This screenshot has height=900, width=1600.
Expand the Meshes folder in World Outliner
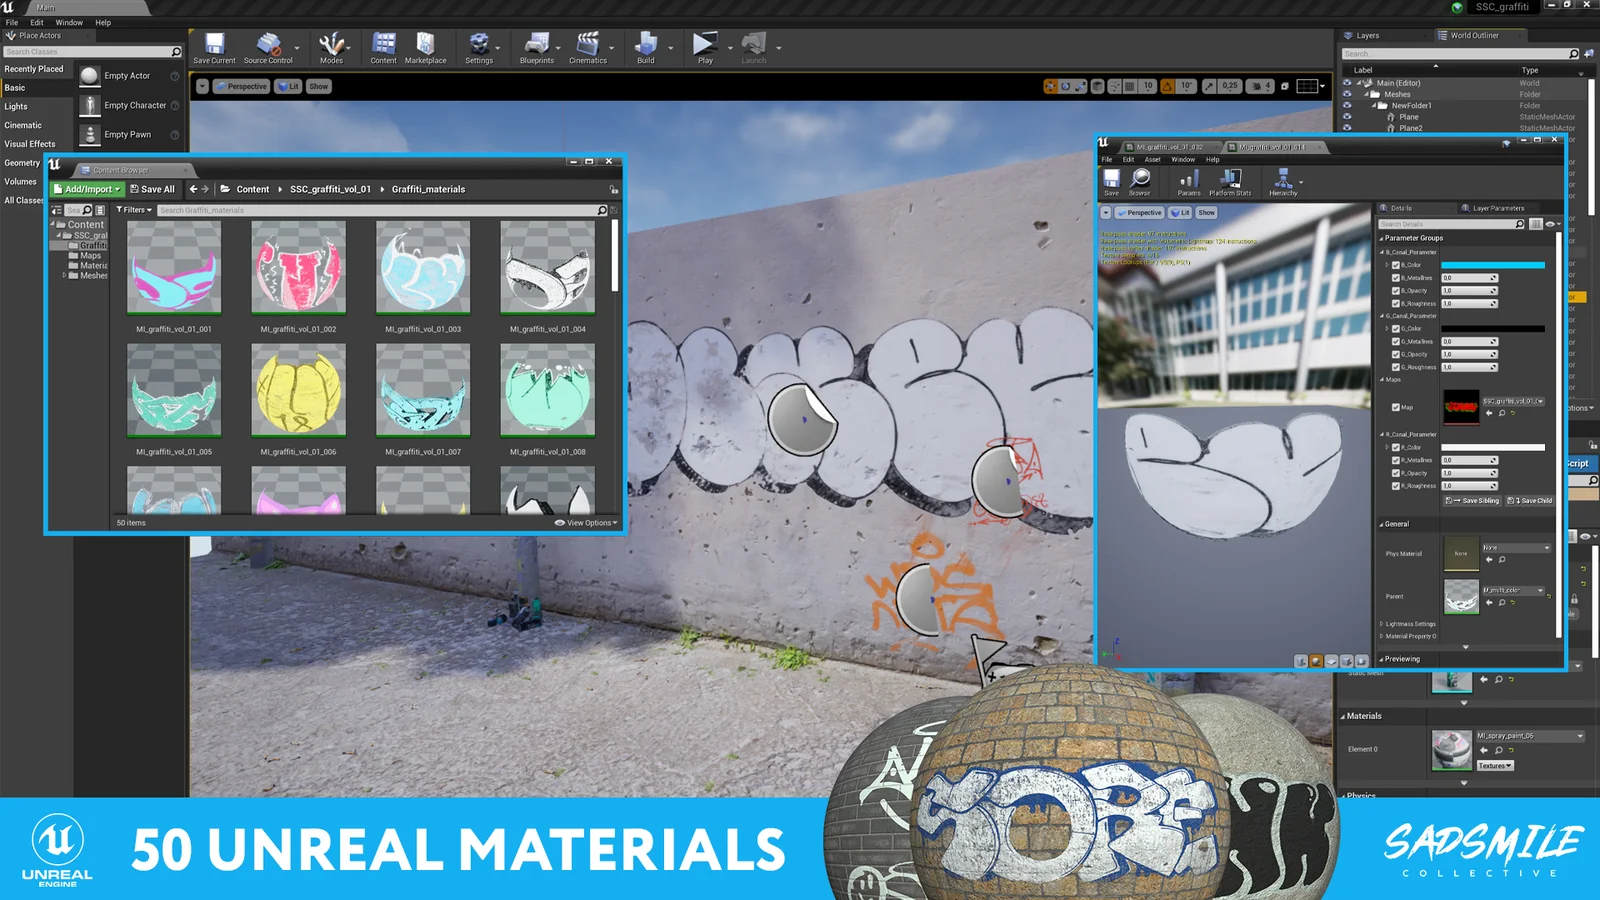point(1368,94)
